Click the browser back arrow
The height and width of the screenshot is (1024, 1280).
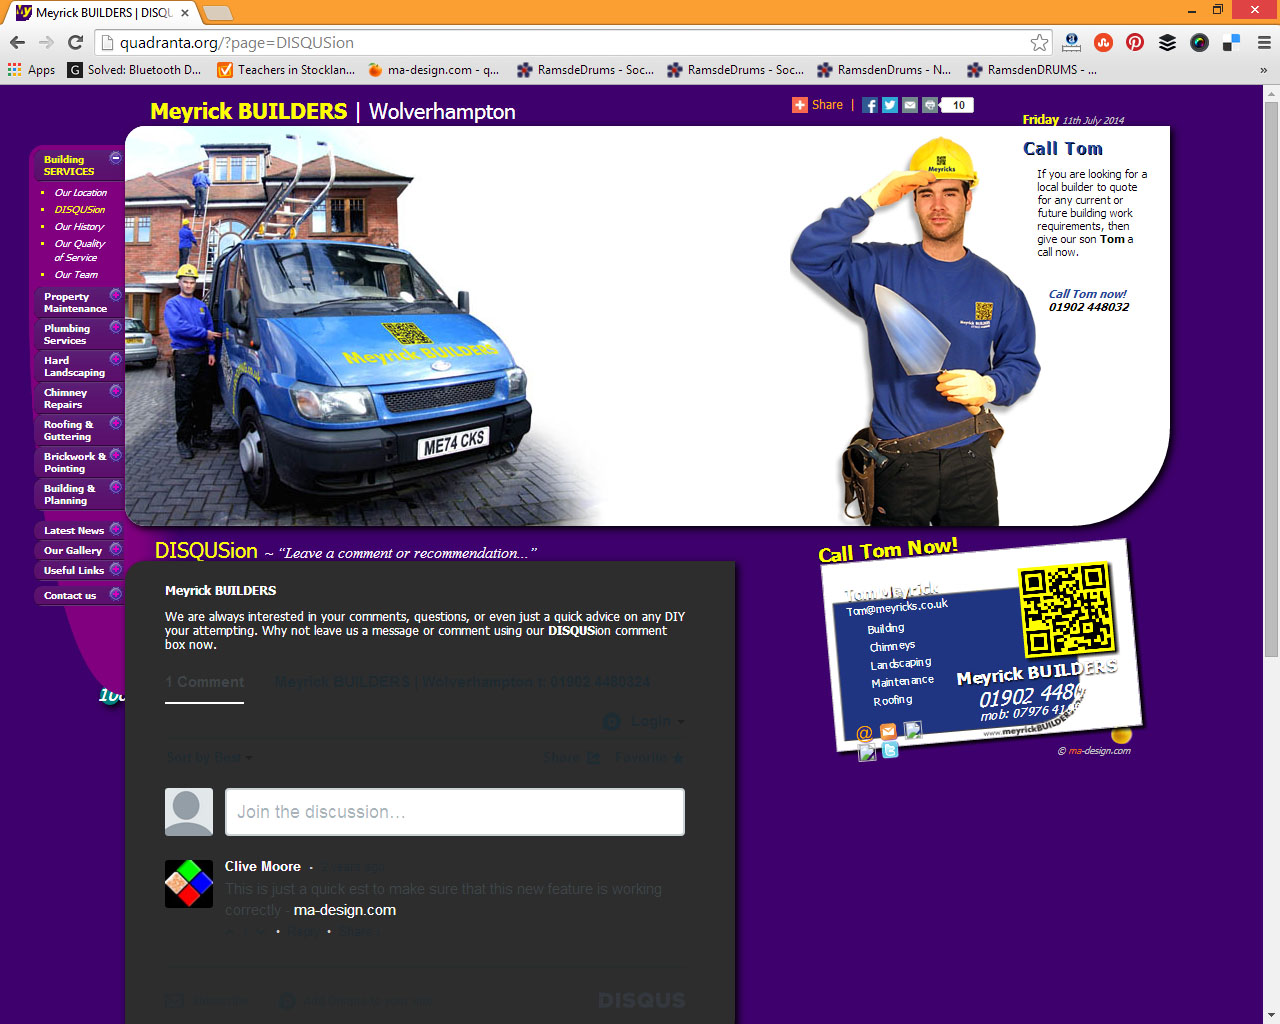[x=17, y=43]
